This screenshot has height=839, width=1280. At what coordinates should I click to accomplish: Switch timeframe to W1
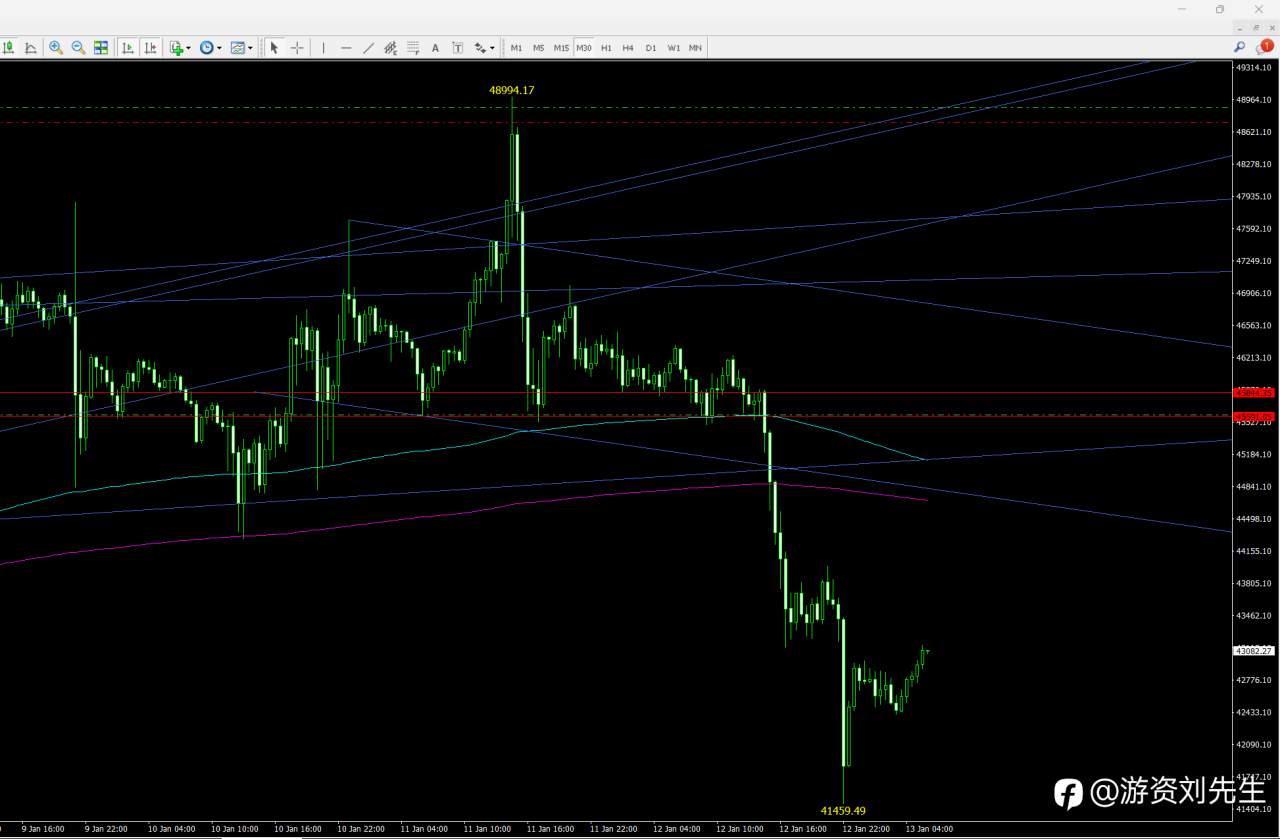[x=674, y=47]
